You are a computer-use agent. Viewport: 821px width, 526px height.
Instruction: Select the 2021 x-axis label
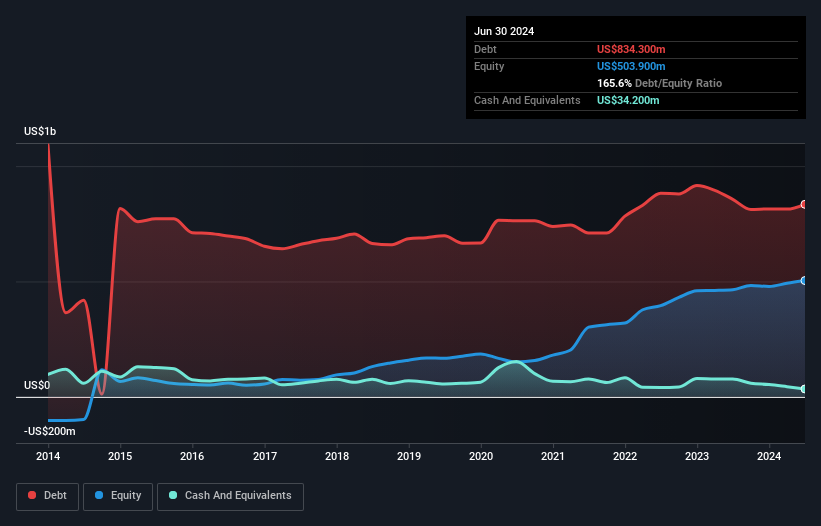tap(553, 456)
